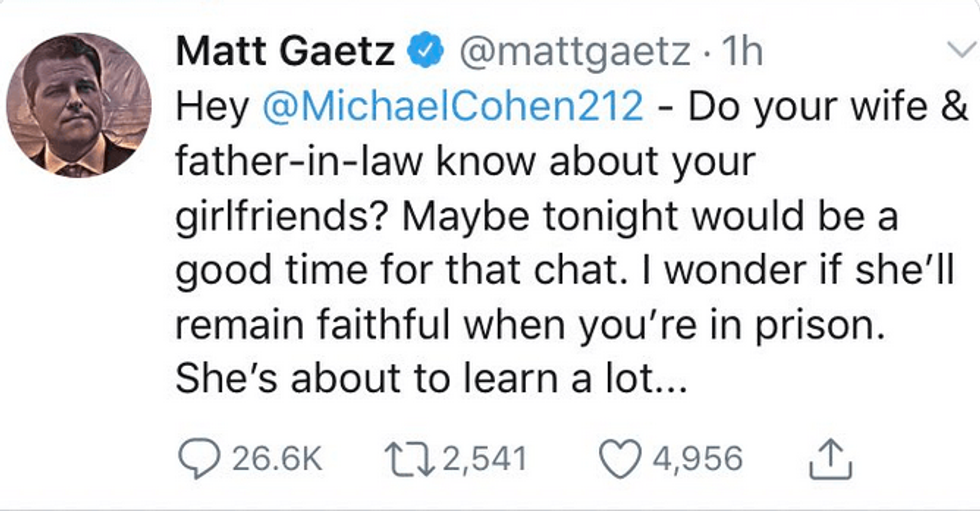Image resolution: width=980 pixels, height=511 pixels.
Task: Click the 4,956 likes count
Action: coord(697,460)
